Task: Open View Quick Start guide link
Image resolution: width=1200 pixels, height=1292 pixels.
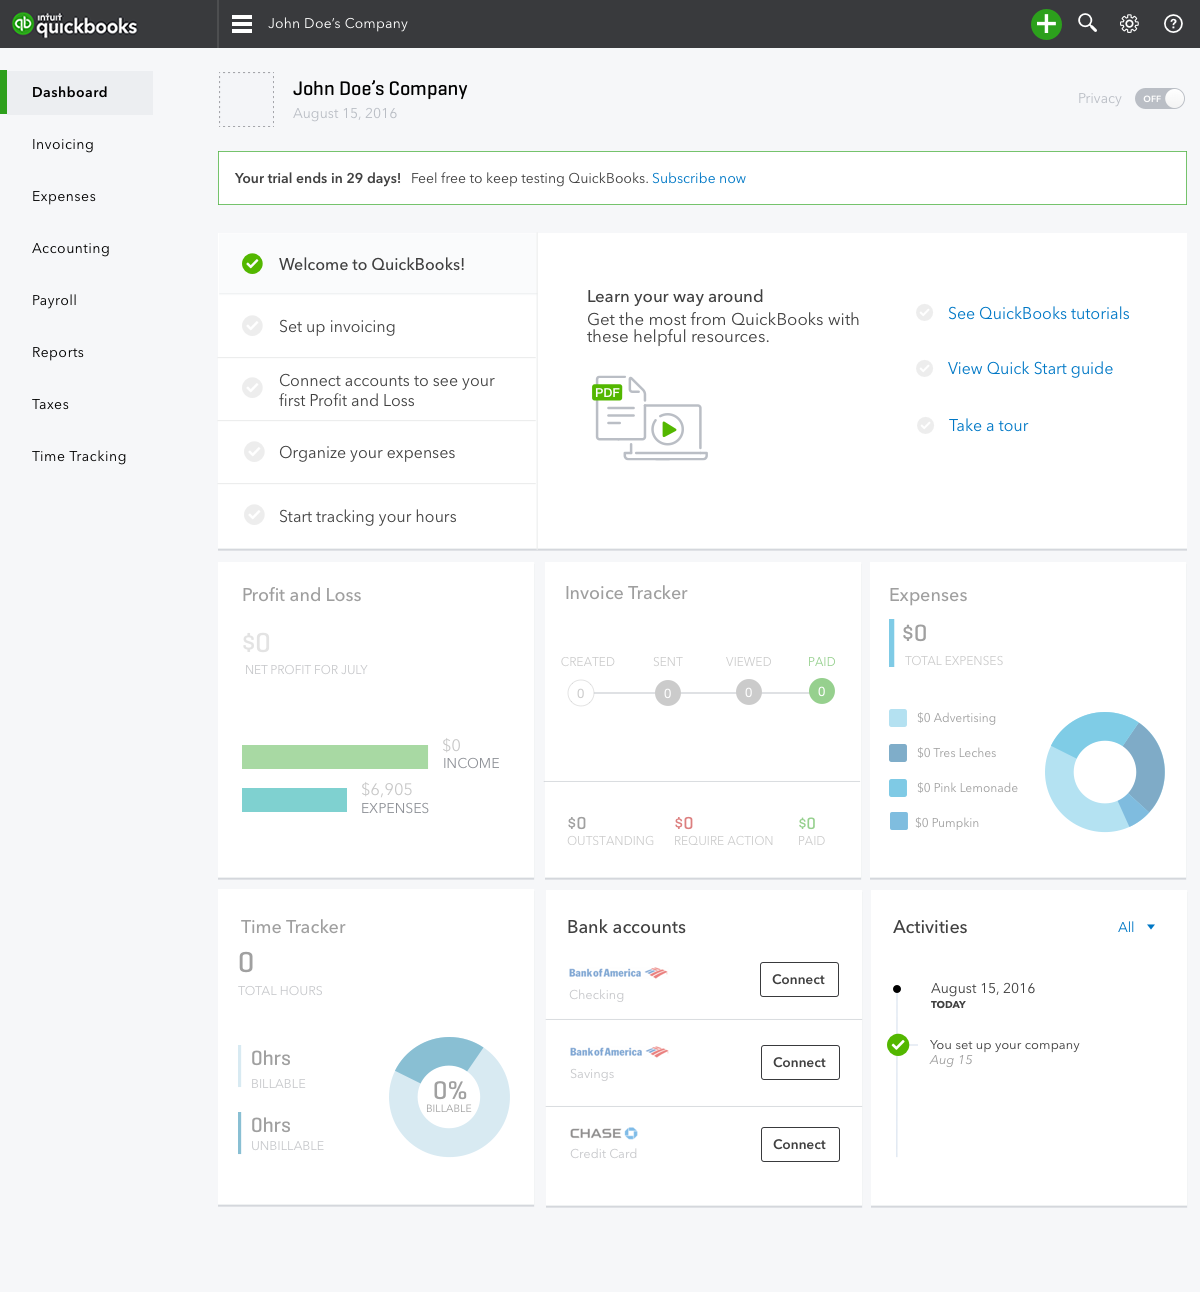Action: (x=1030, y=369)
